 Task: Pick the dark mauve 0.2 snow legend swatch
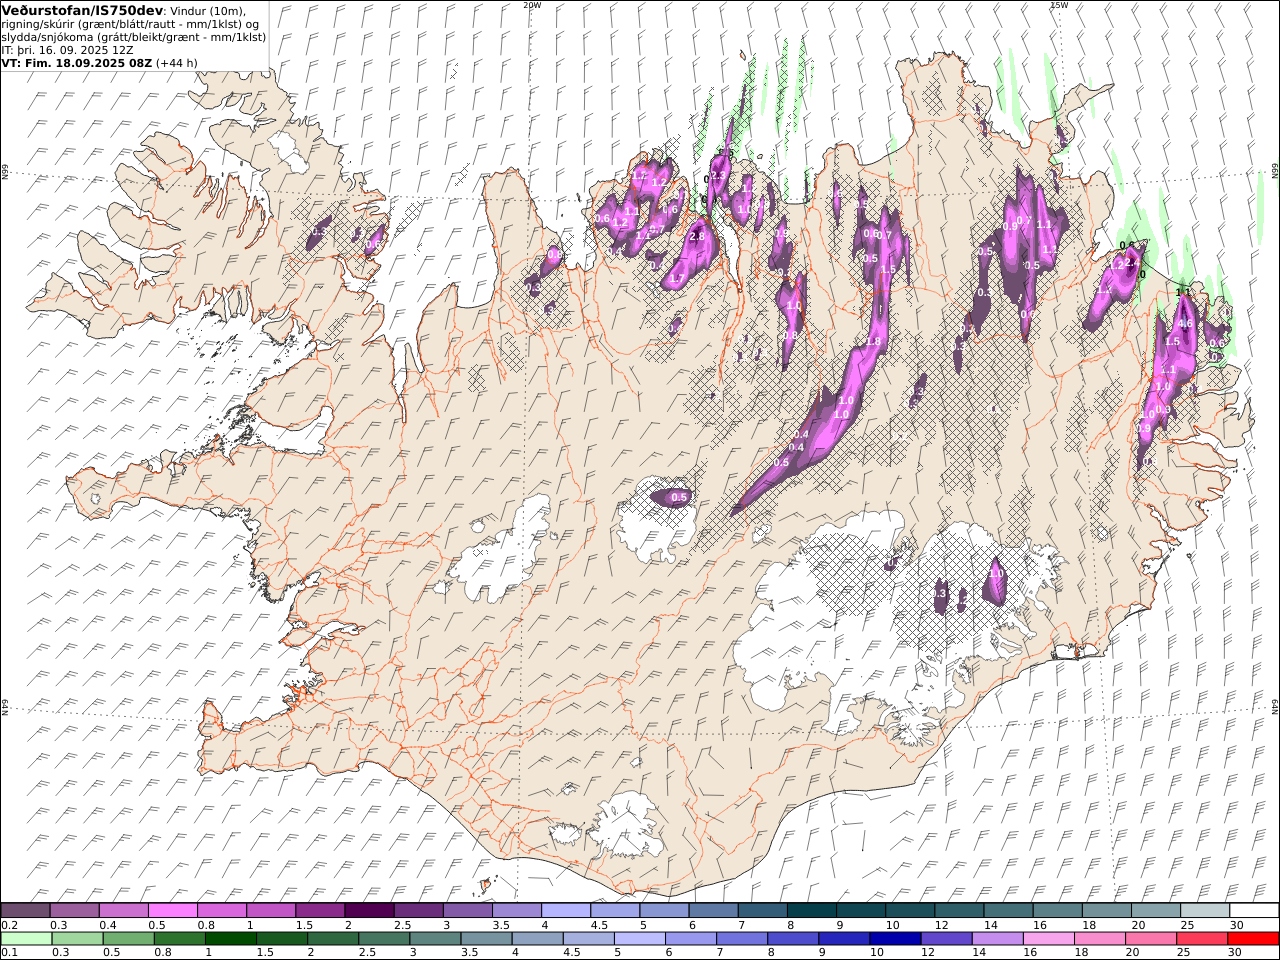pyautogui.click(x=25, y=911)
